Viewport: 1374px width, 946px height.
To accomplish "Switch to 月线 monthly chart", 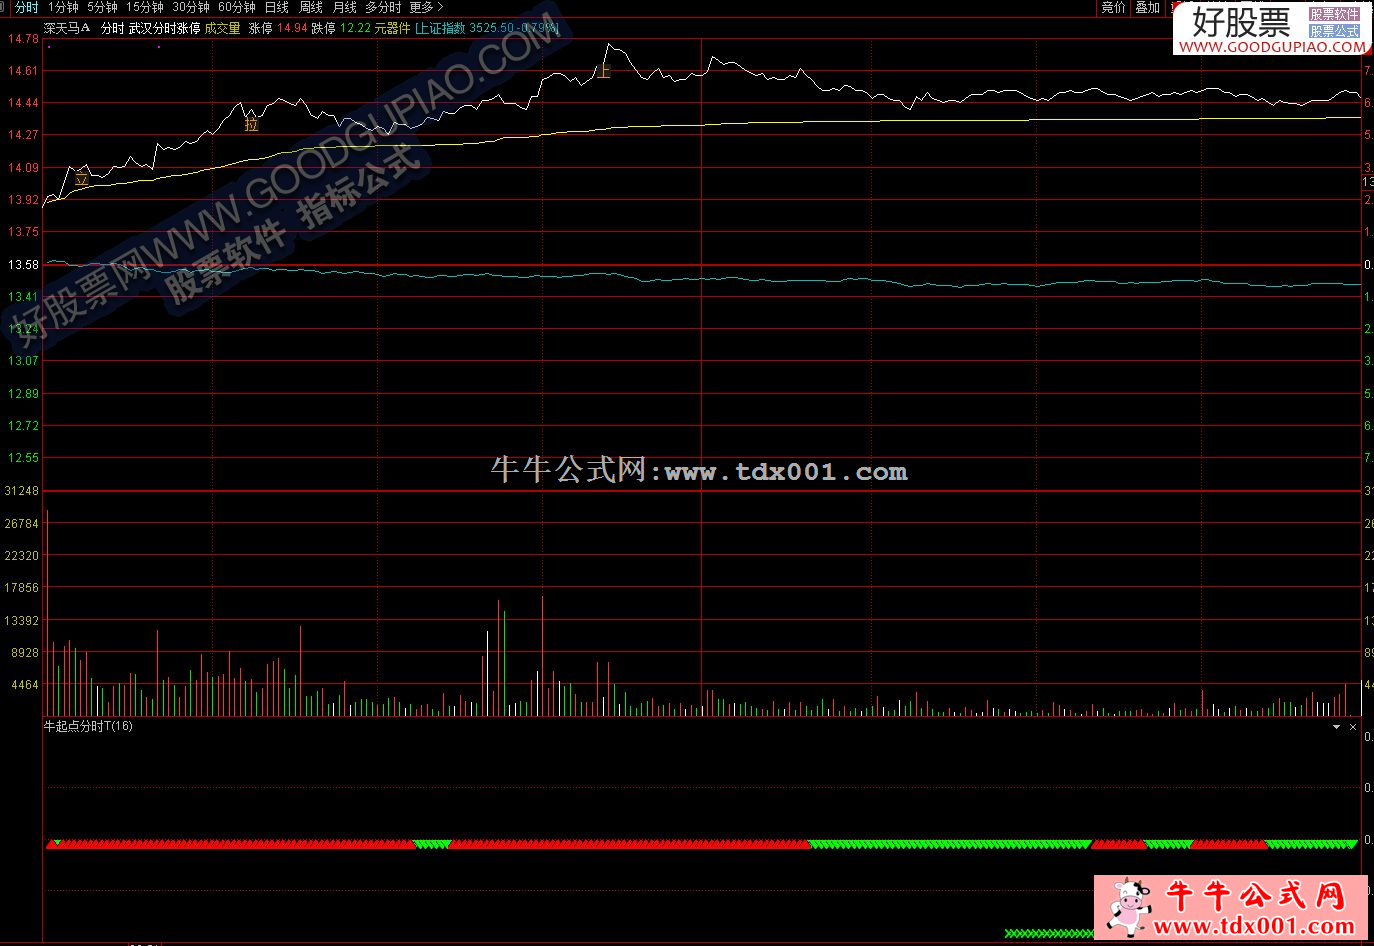I will tap(344, 7).
